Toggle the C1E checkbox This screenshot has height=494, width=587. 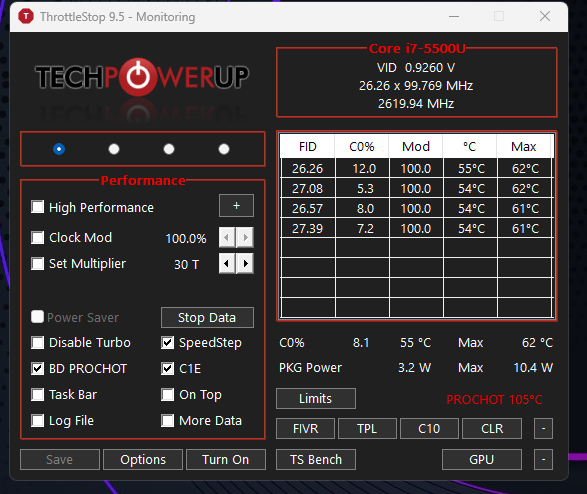167,369
